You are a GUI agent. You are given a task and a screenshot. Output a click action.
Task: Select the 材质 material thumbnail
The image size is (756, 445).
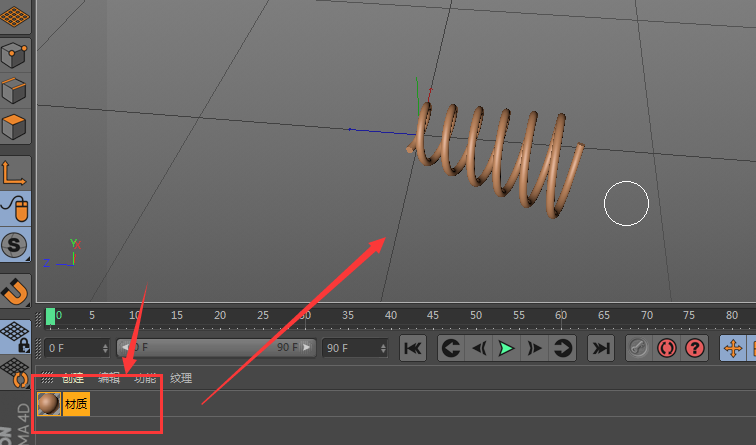click(48, 404)
